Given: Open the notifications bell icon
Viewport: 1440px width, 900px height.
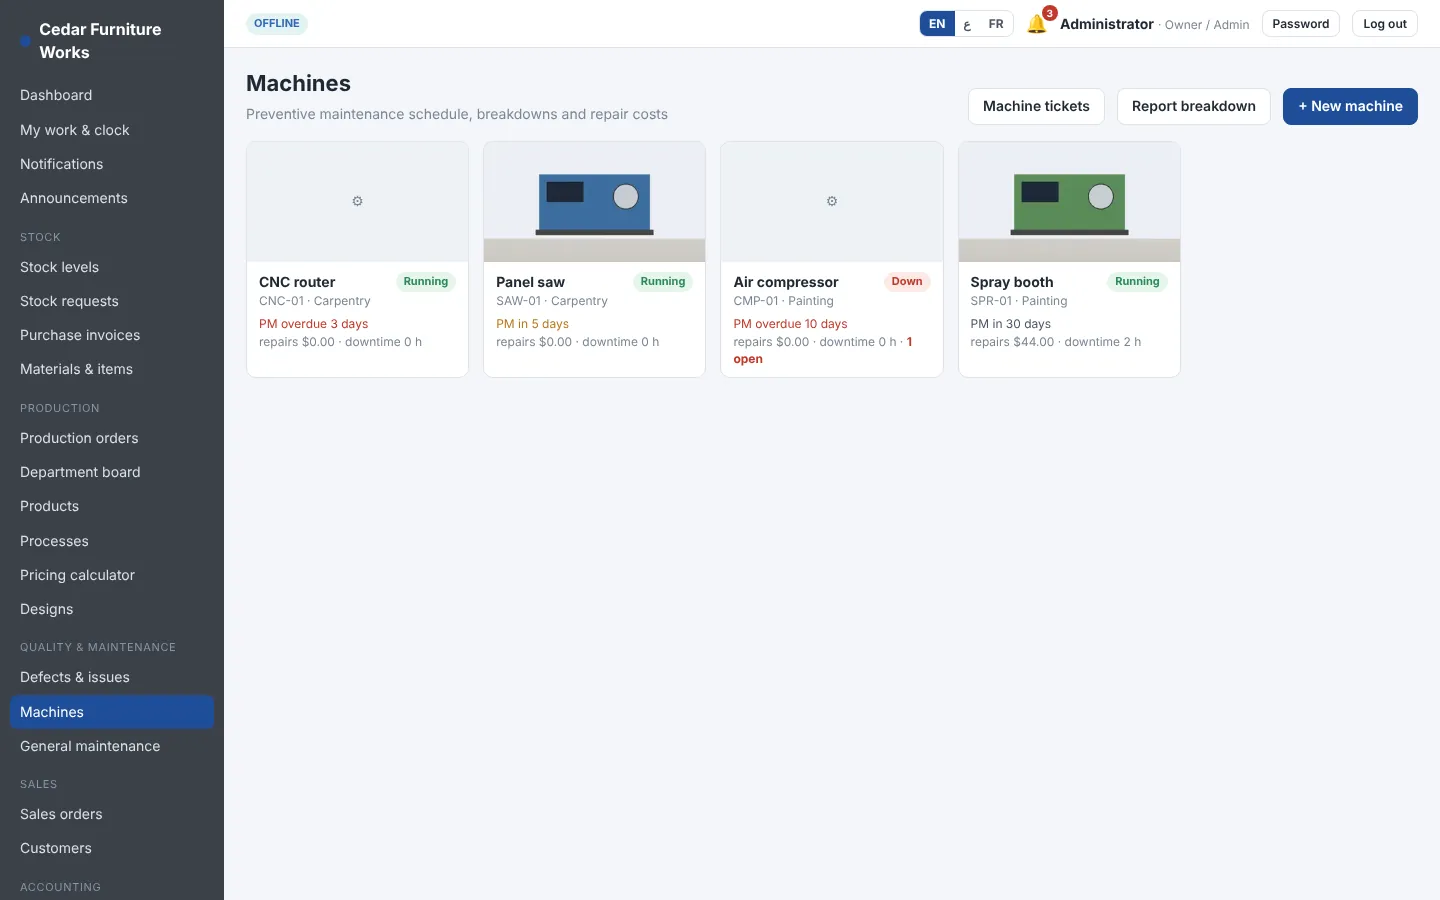Looking at the screenshot, I should [1037, 24].
